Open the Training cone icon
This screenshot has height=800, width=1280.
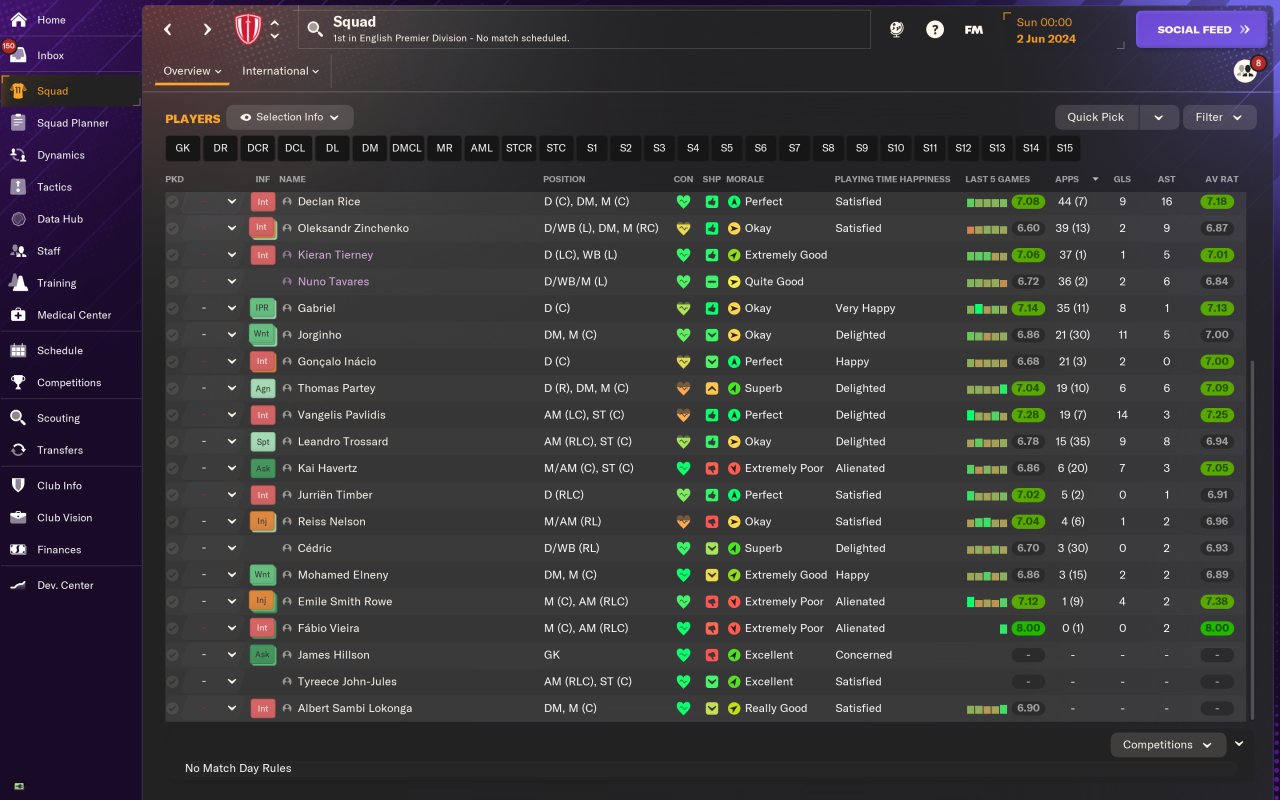tap(18, 283)
